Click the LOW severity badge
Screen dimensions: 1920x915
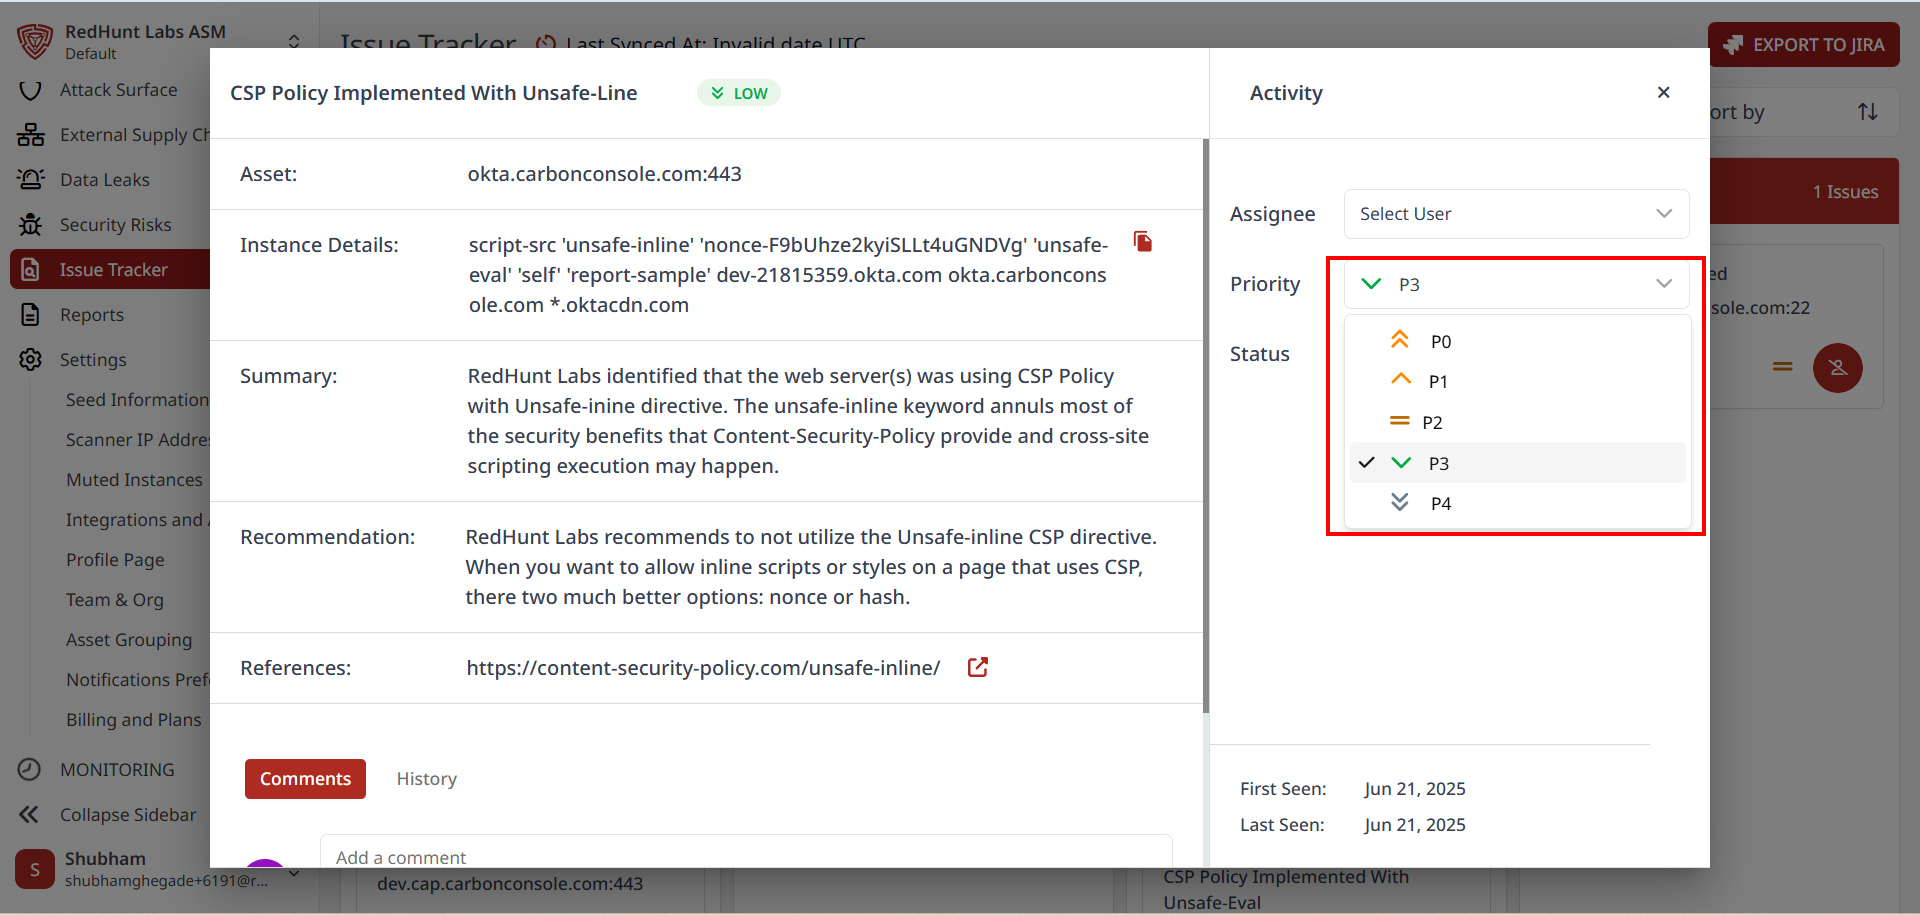point(739,93)
